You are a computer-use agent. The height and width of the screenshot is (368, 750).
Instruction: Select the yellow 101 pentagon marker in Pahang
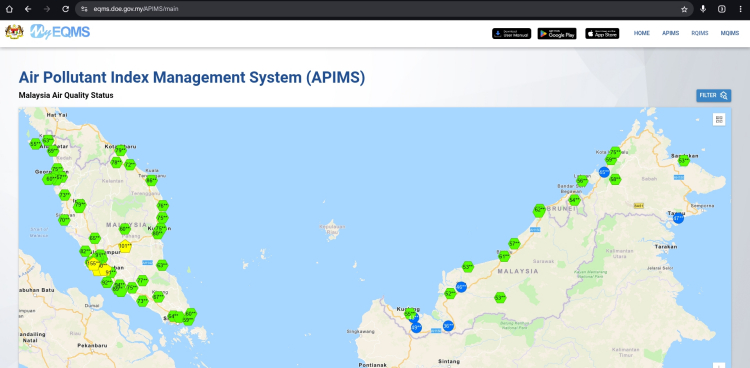click(125, 247)
